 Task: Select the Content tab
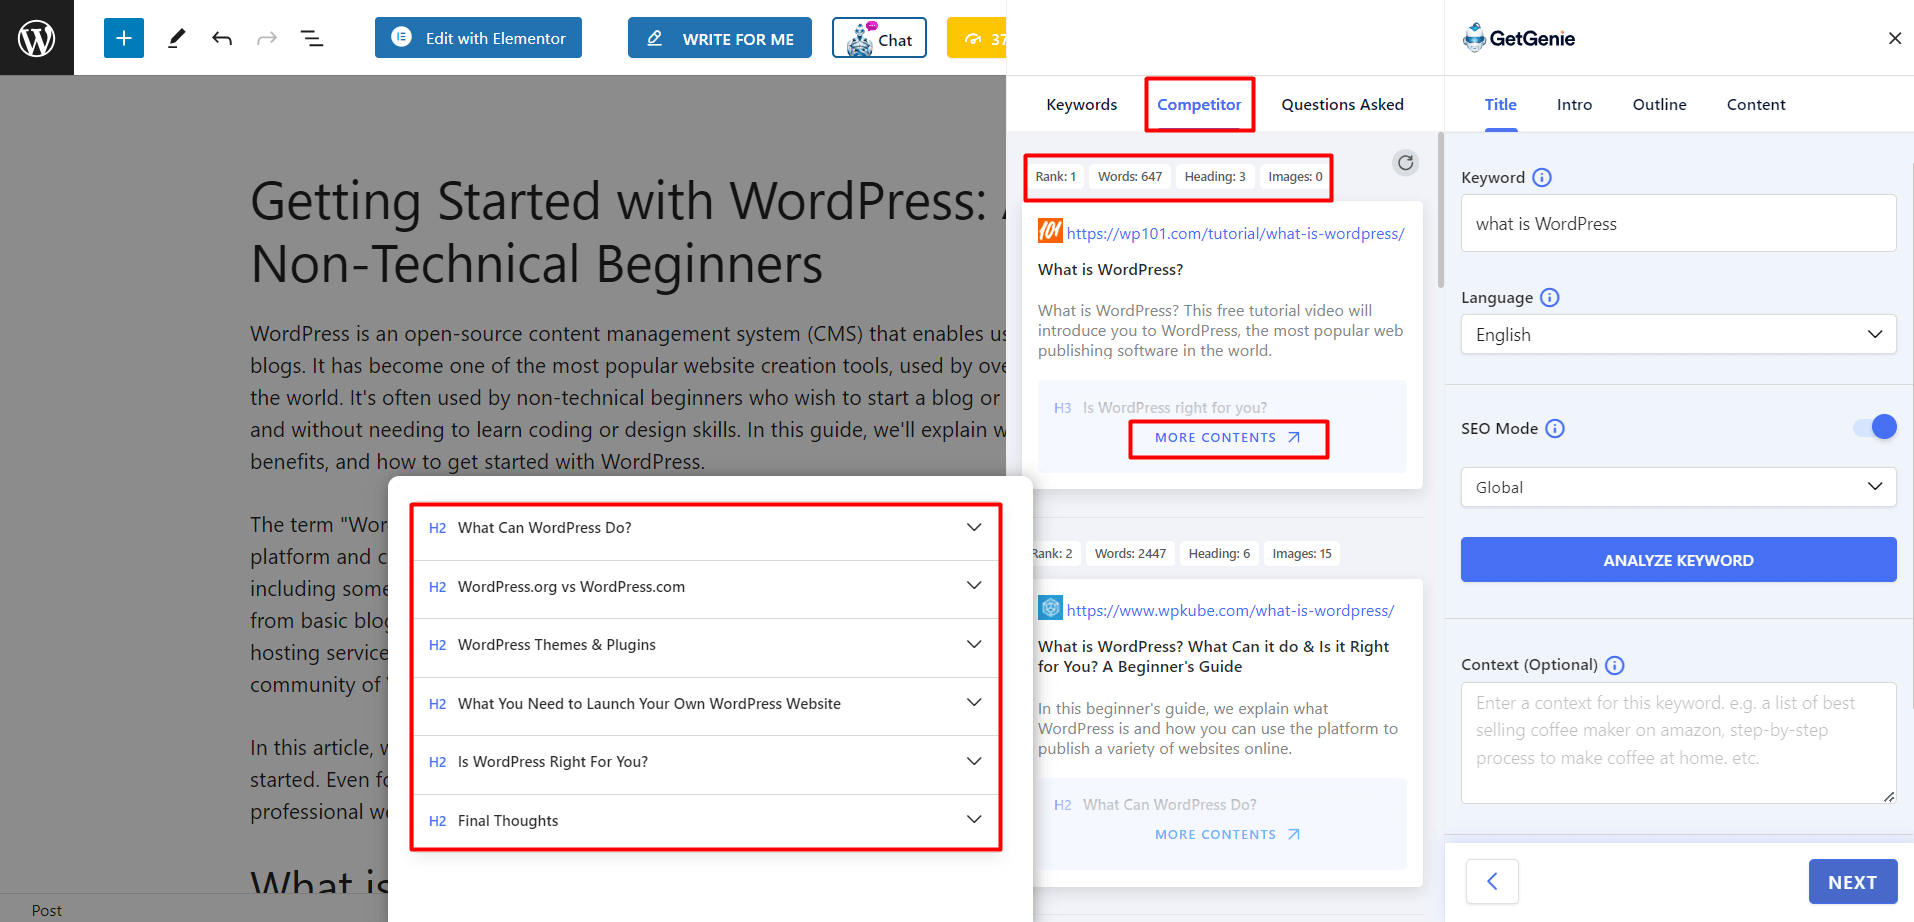pos(1756,104)
